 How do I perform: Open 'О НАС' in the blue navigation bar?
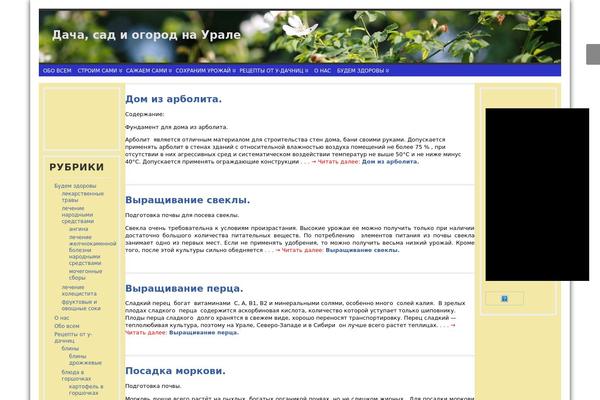pyautogui.click(x=322, y=70)
